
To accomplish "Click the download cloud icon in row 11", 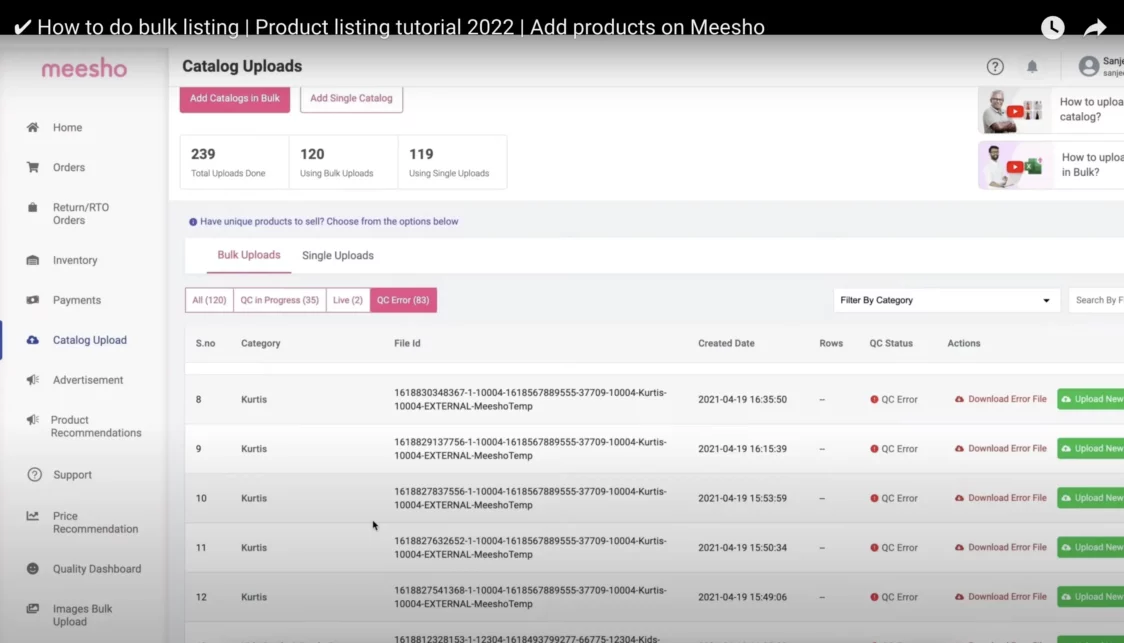I will pos(959,548).
